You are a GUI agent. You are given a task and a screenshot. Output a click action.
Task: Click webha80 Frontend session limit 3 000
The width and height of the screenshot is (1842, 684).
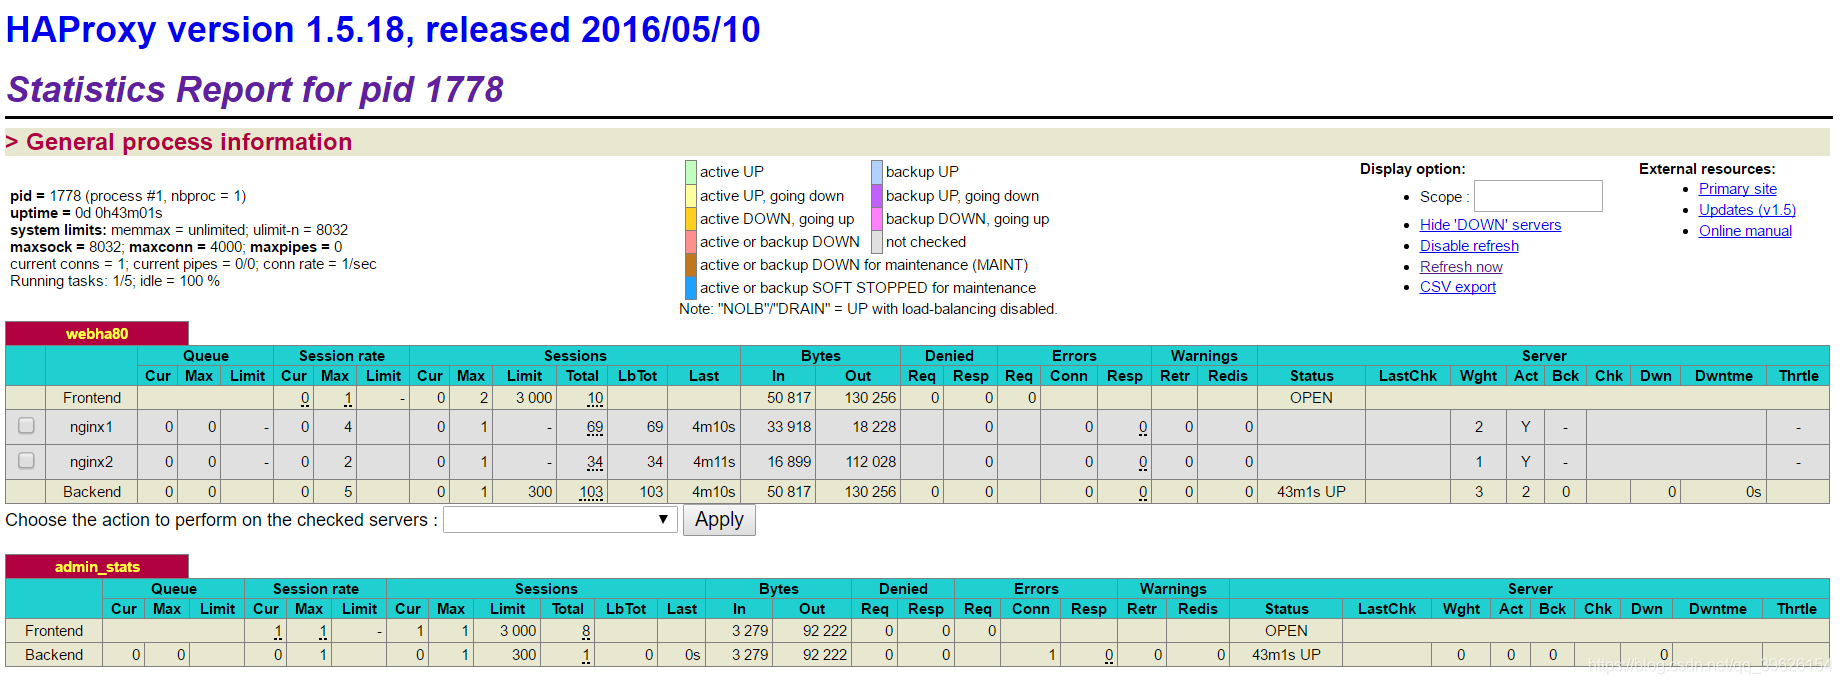point(534,398)
